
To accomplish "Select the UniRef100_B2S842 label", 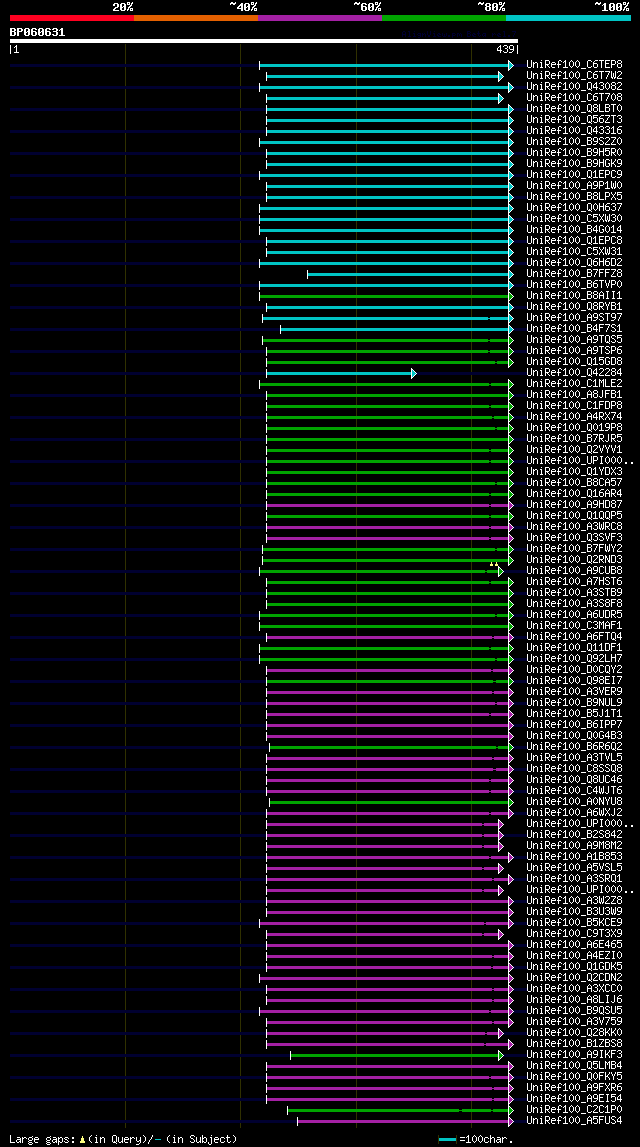I will click(574, 835).
